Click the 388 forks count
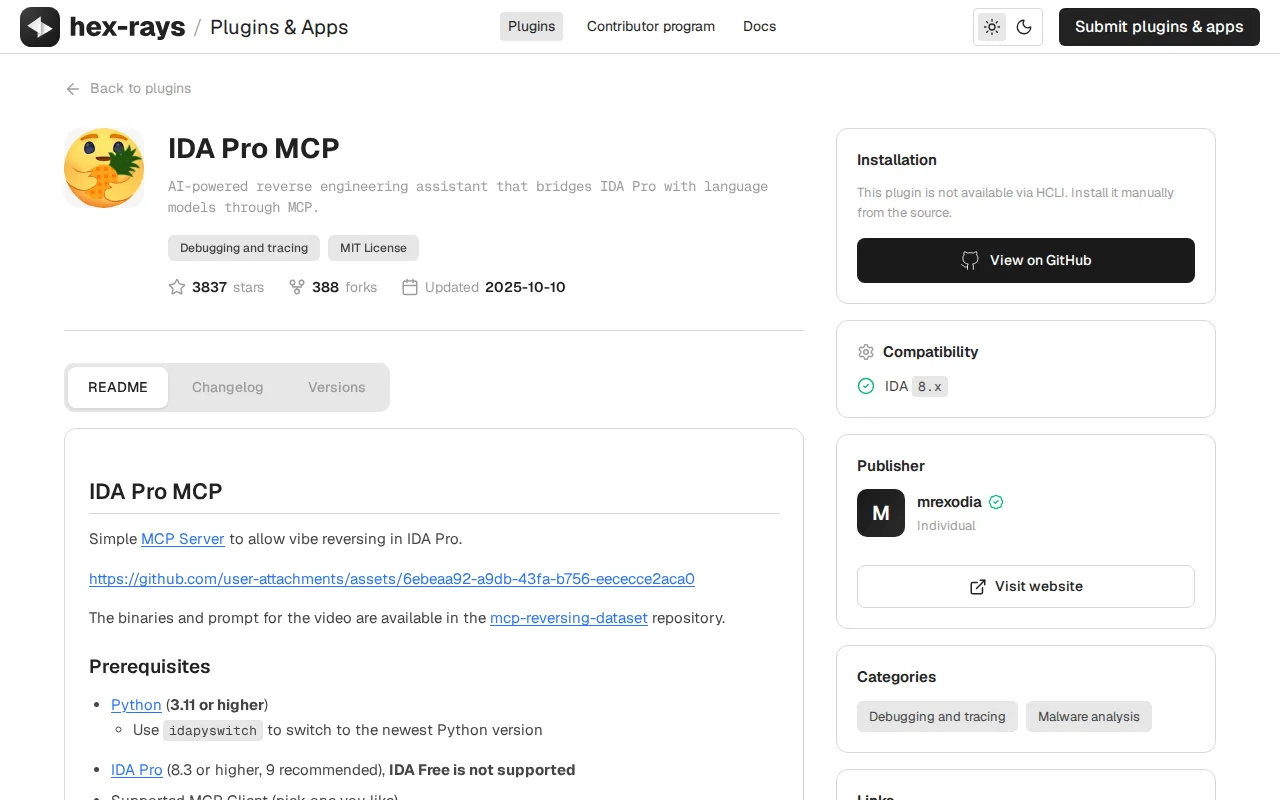The width and height of the screenshot is (1280, 800). (x=325, y=287)
